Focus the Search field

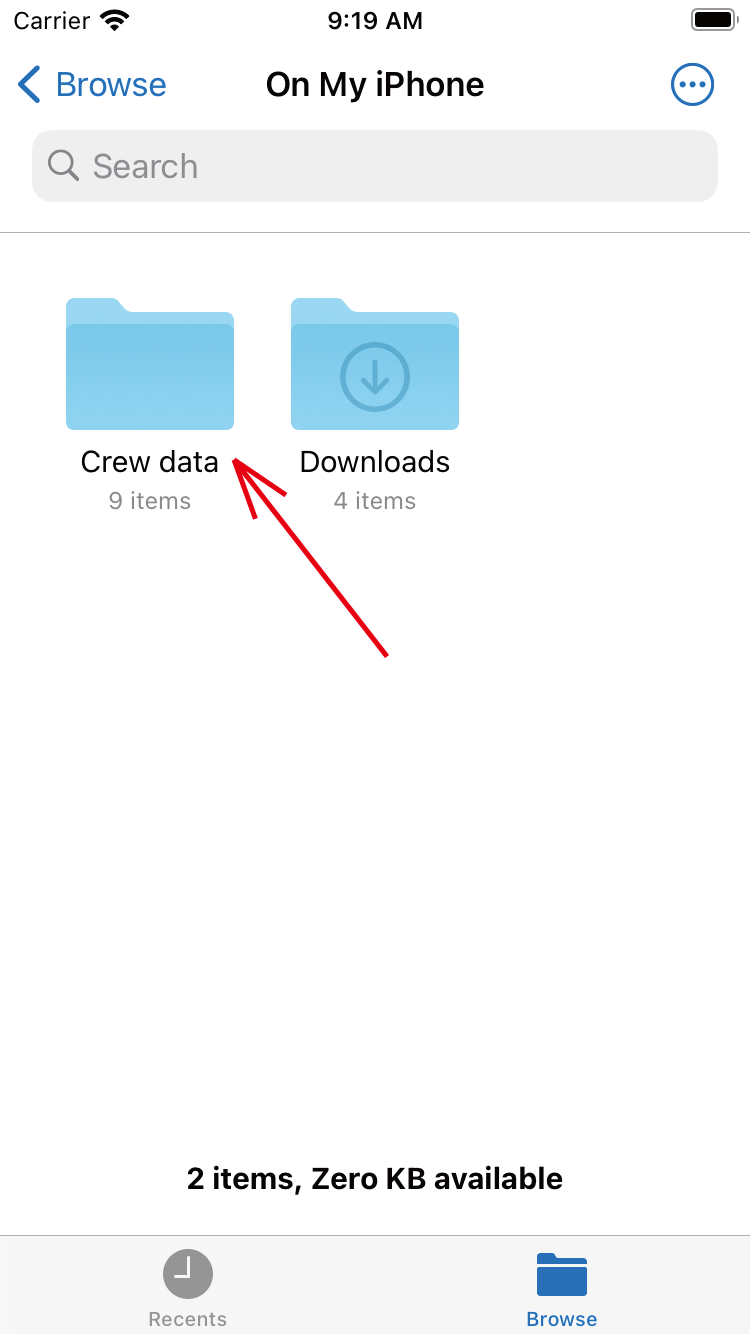pos(375,166)
